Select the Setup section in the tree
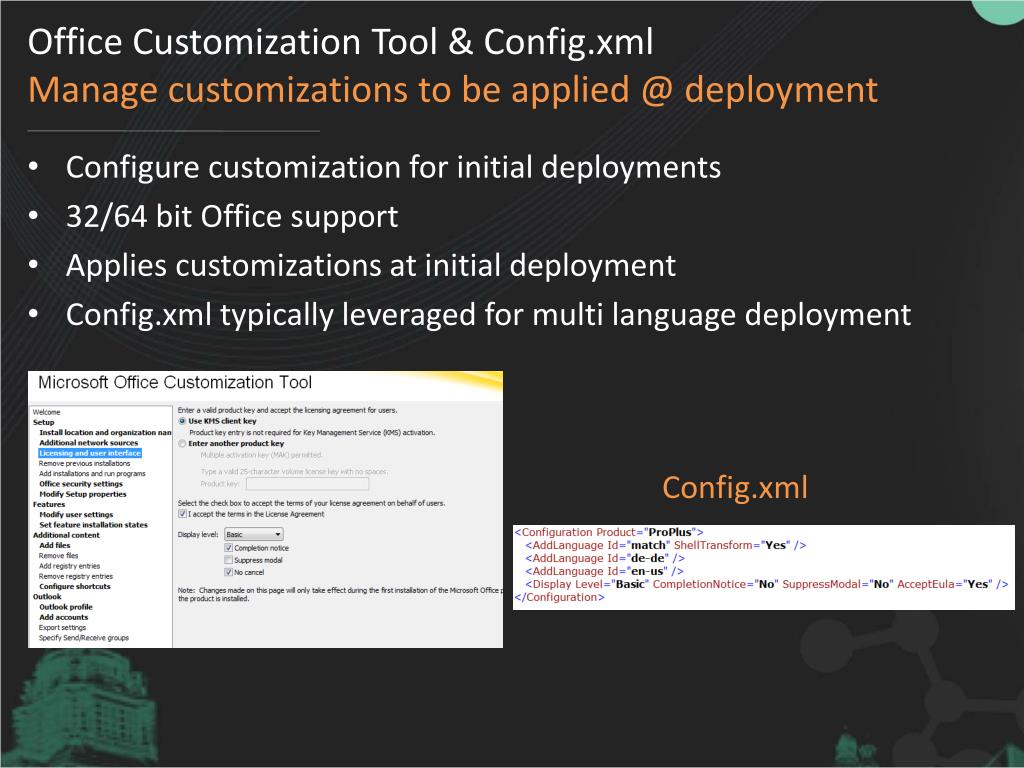 click(44, 423)
